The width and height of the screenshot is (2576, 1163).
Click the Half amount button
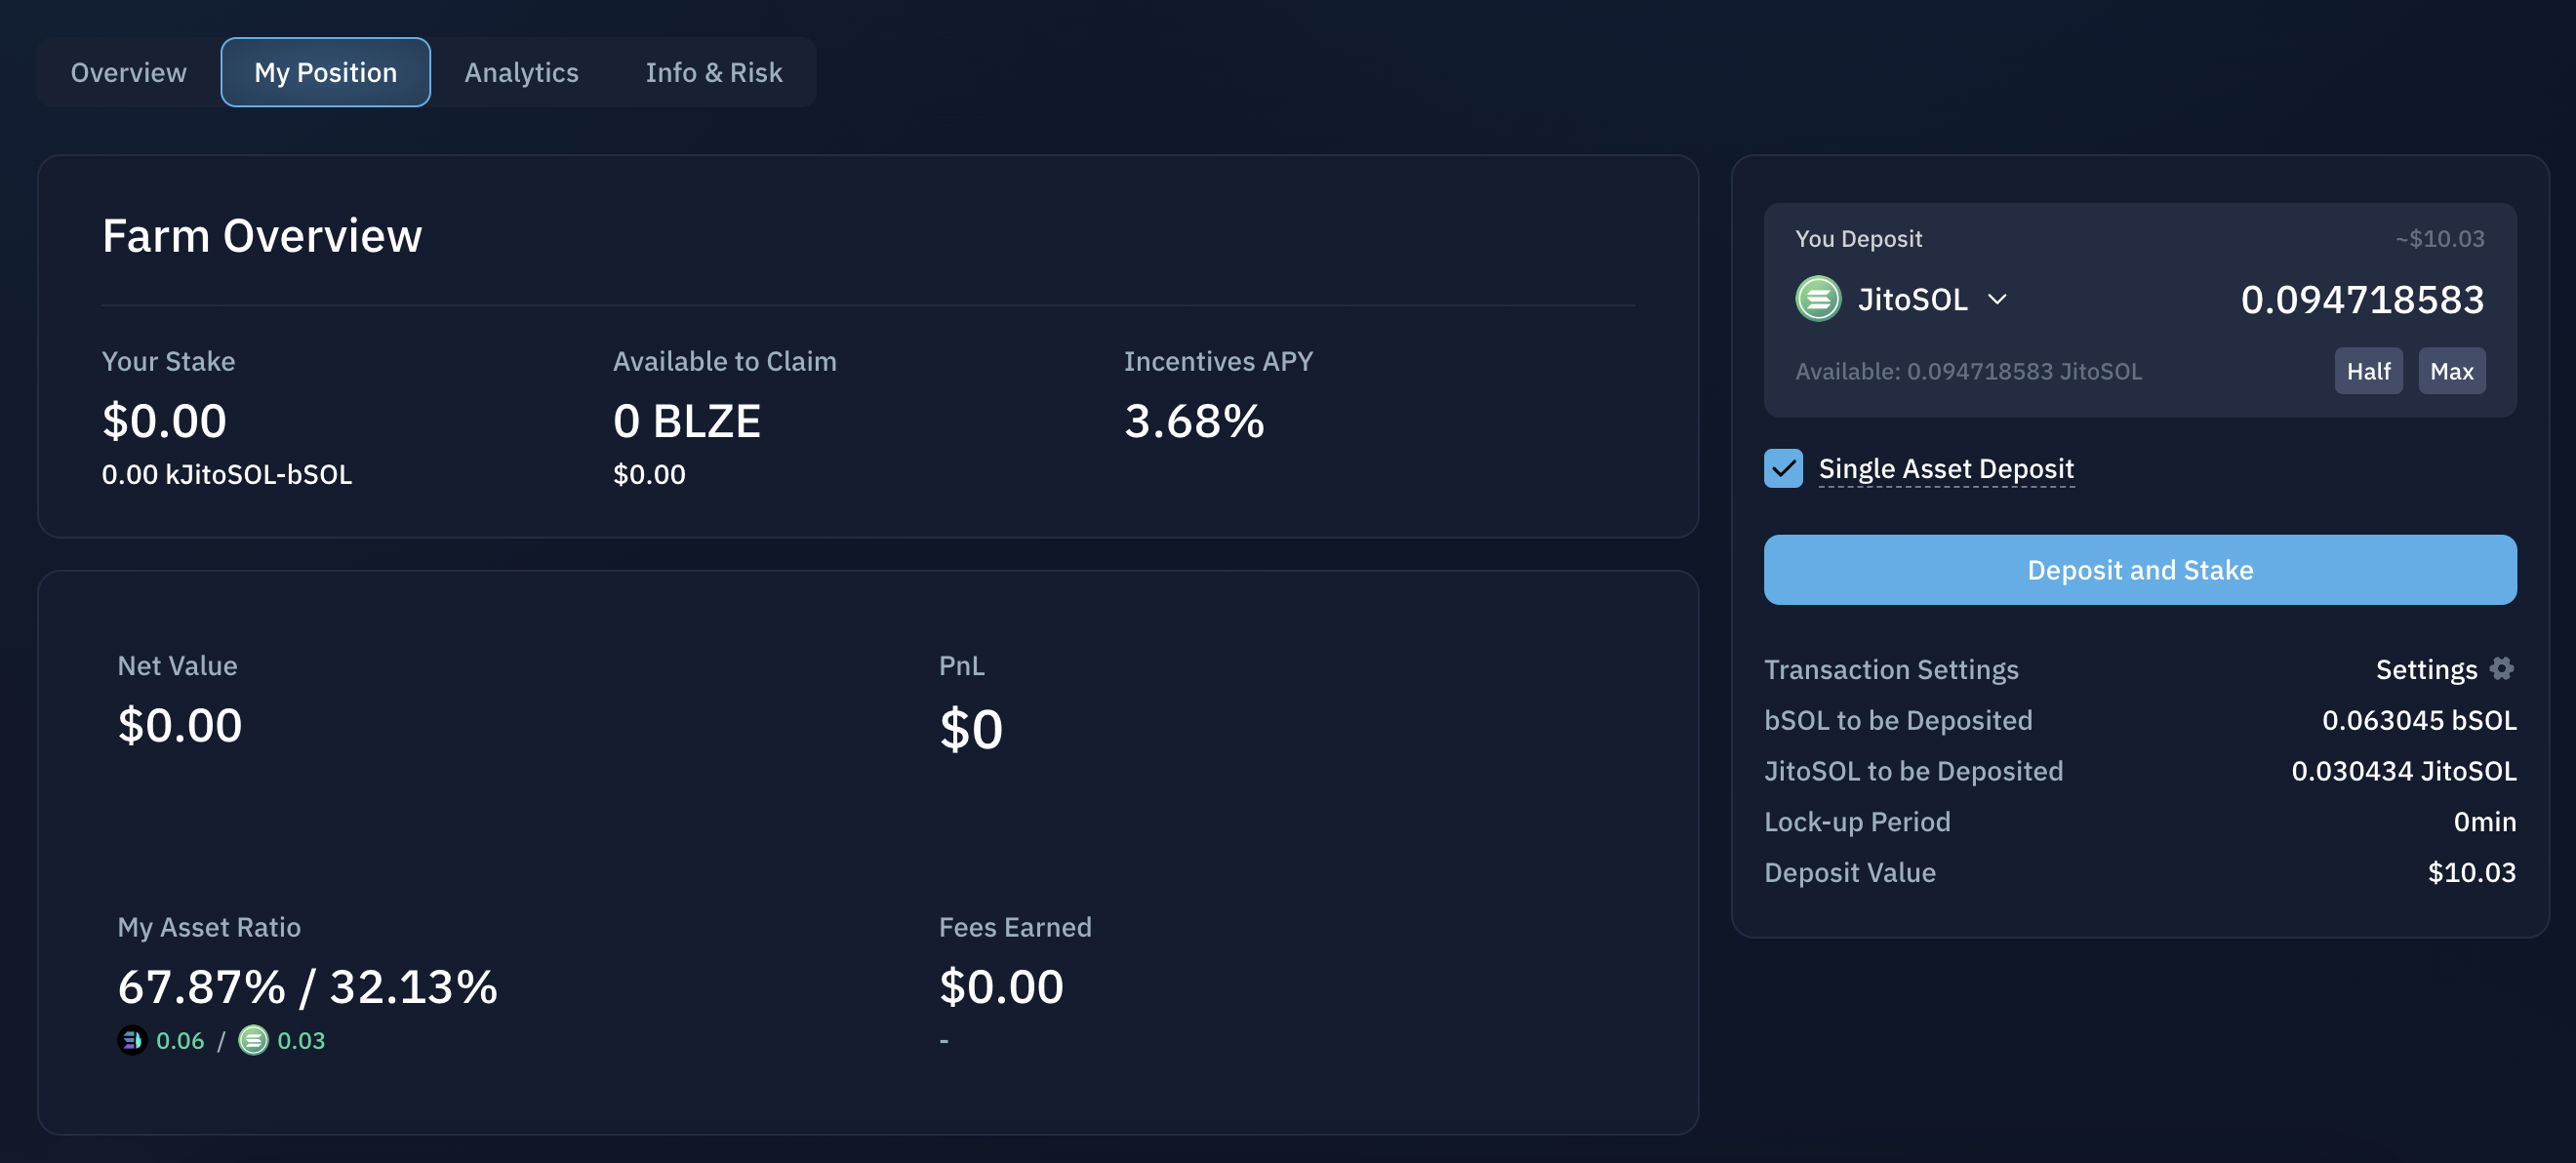click(x=2367, y=371)
